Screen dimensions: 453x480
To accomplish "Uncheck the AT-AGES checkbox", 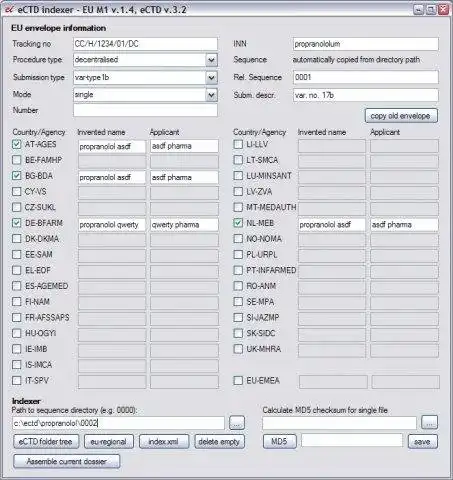I will pyautogui.click(x=17, y=144).
